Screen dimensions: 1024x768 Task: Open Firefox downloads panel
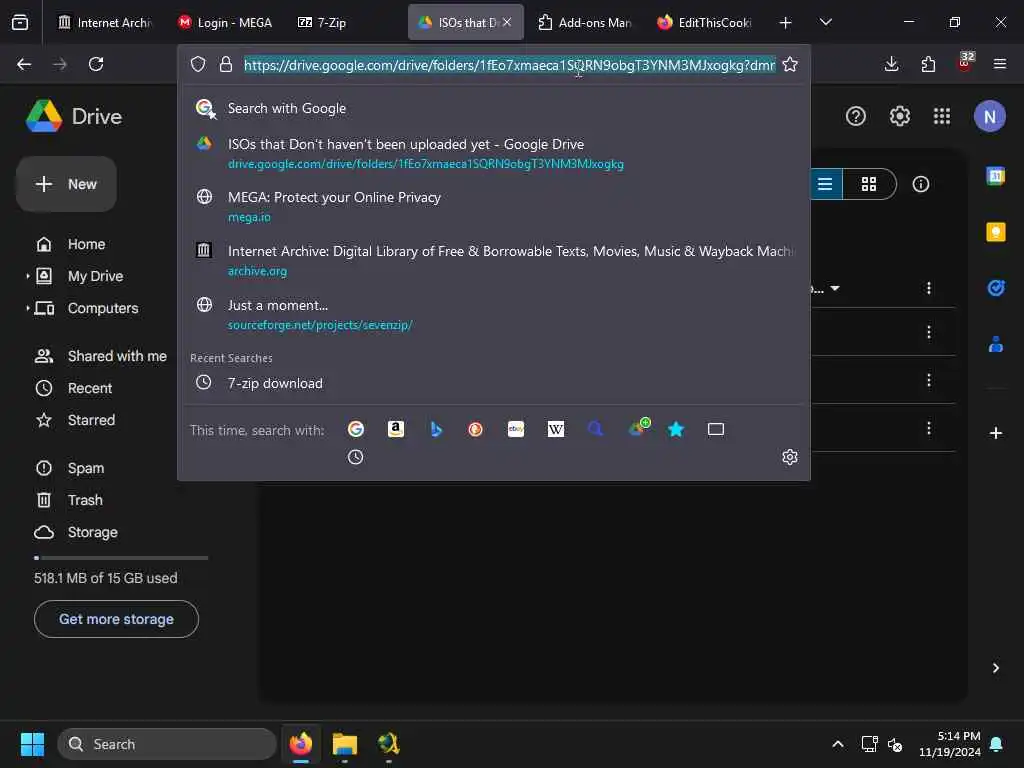tap(891, 64)
